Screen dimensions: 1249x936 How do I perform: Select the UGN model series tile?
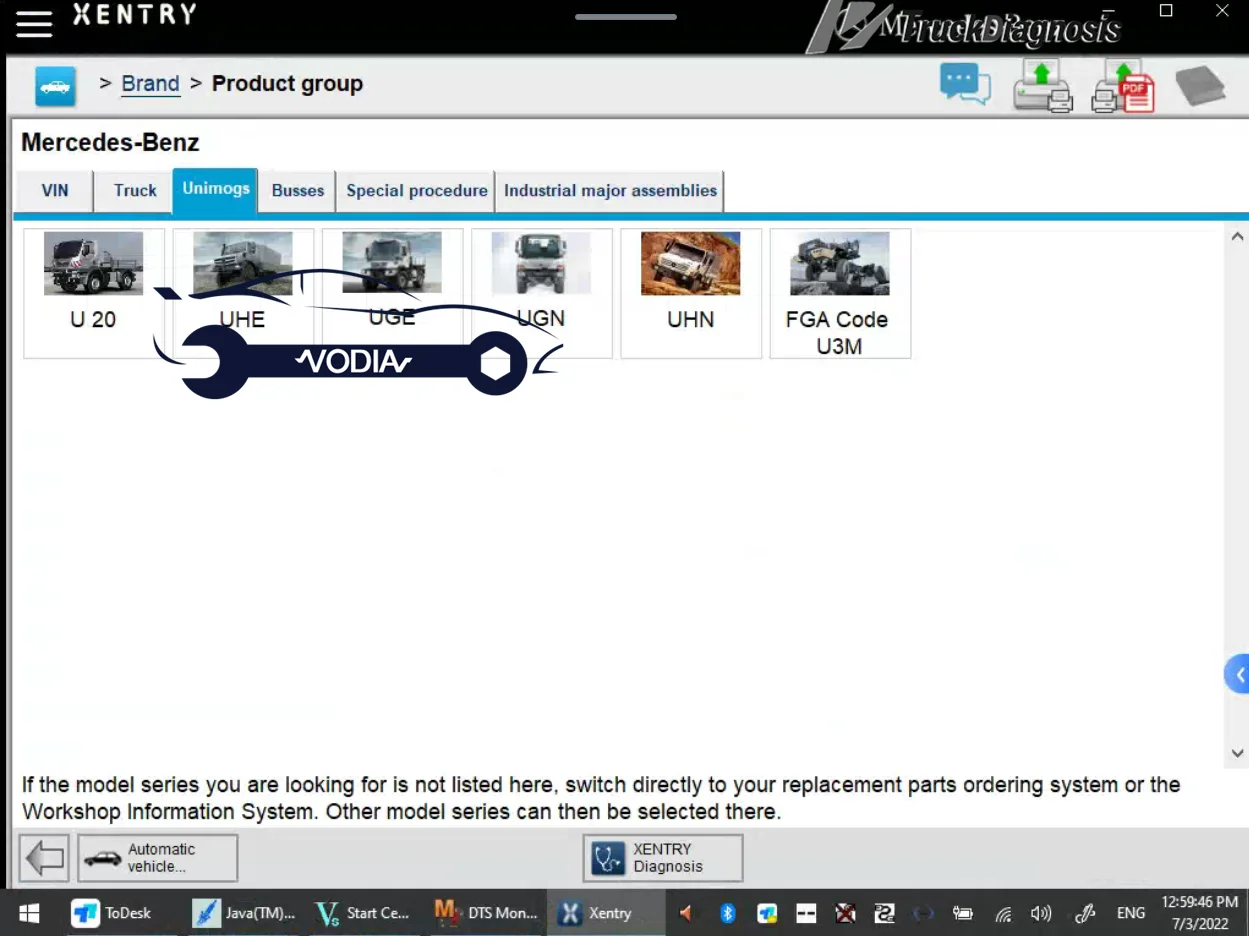[x=541, y=293]
